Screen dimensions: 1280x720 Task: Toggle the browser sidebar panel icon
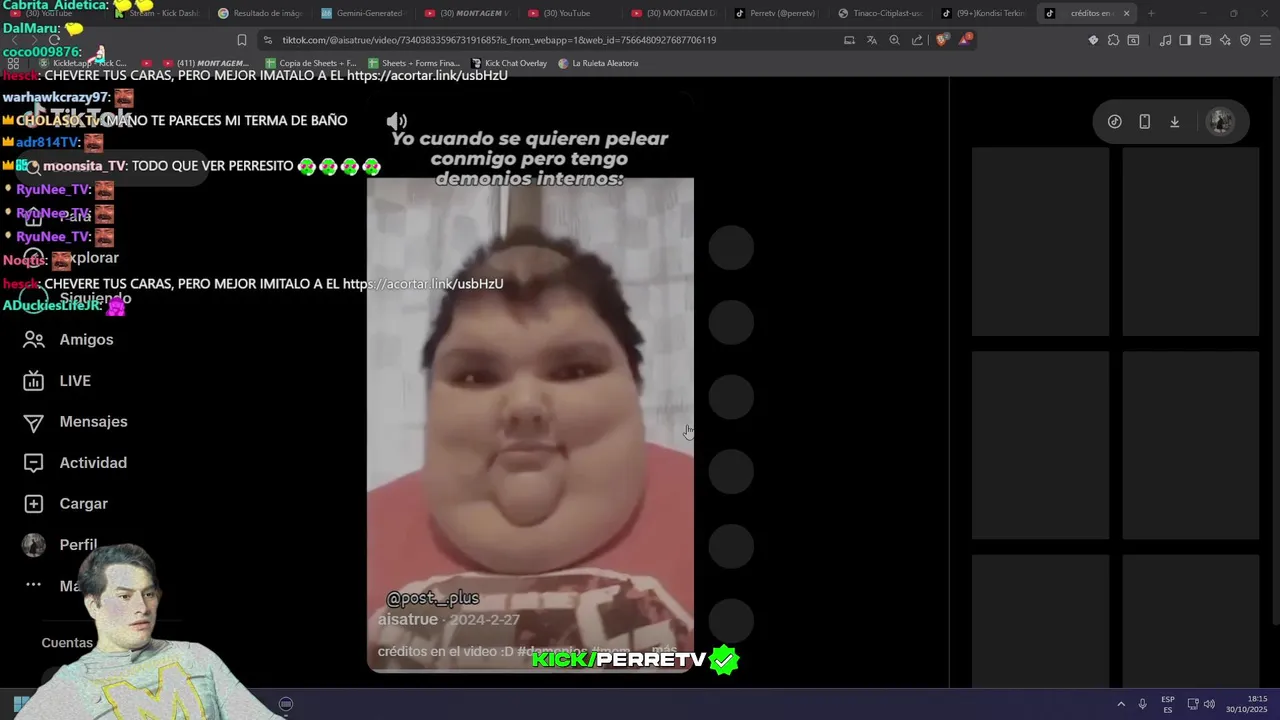point(1185,40)
